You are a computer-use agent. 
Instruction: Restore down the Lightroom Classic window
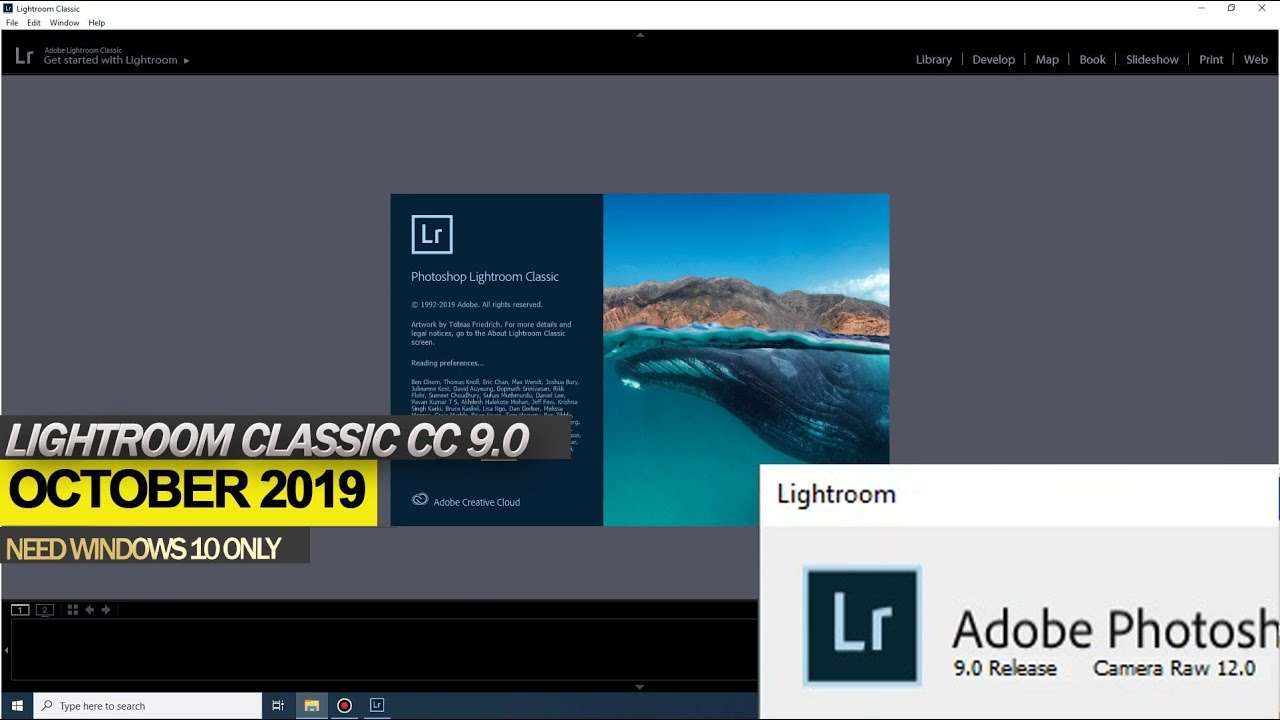pyautogui.click(x=1231, y=8)
